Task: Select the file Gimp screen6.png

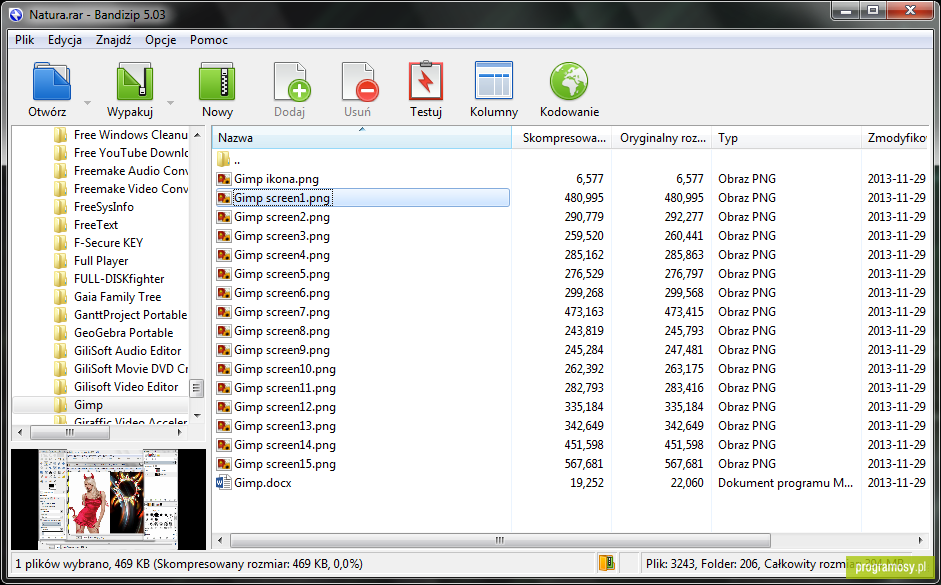Action: (x=282, y=293)
